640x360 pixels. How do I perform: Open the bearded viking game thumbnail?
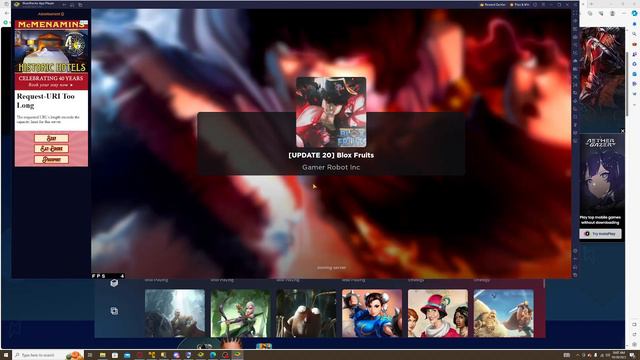coord(504,313)
